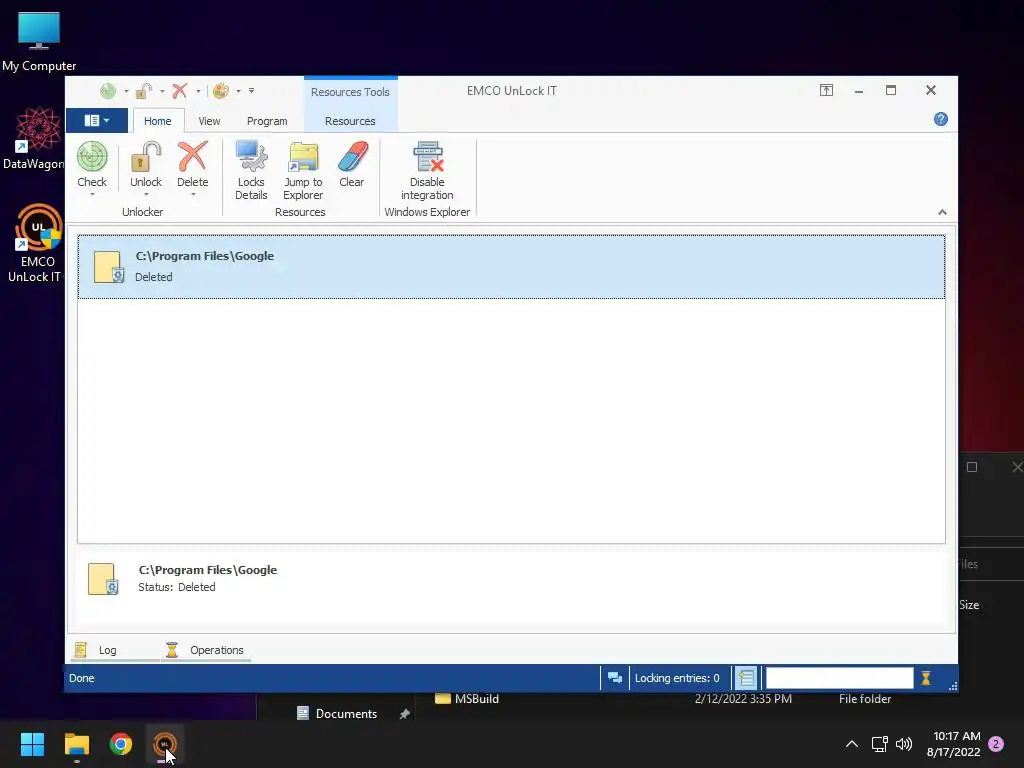Click the taskbar clock showing 10:17 AM
The image size is (1024, 768).
click(953, 744)
